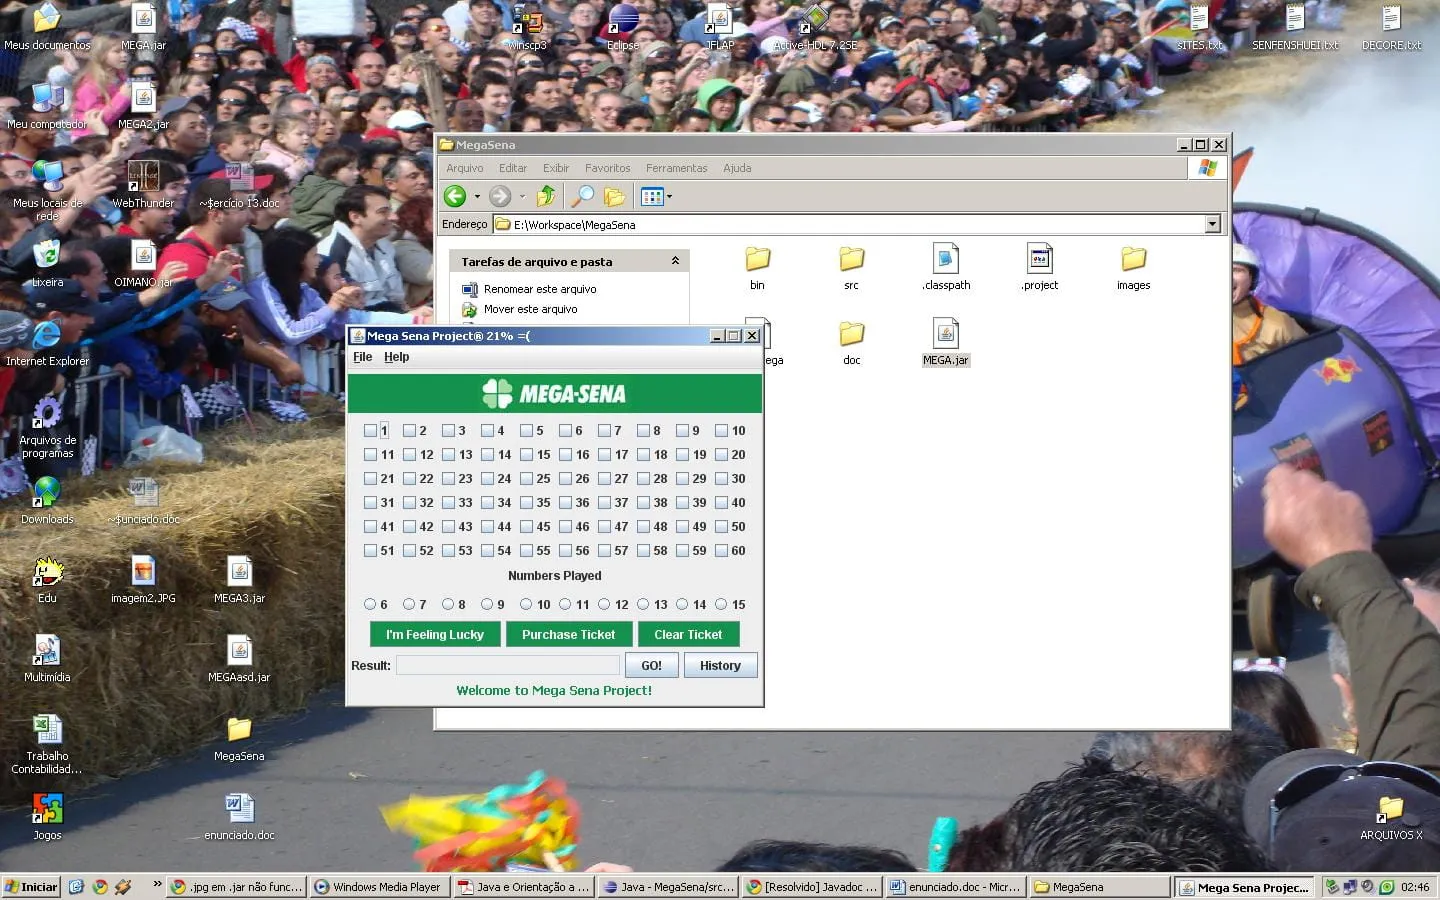
Task: Focus the Result text field
Action: (508, 665)
